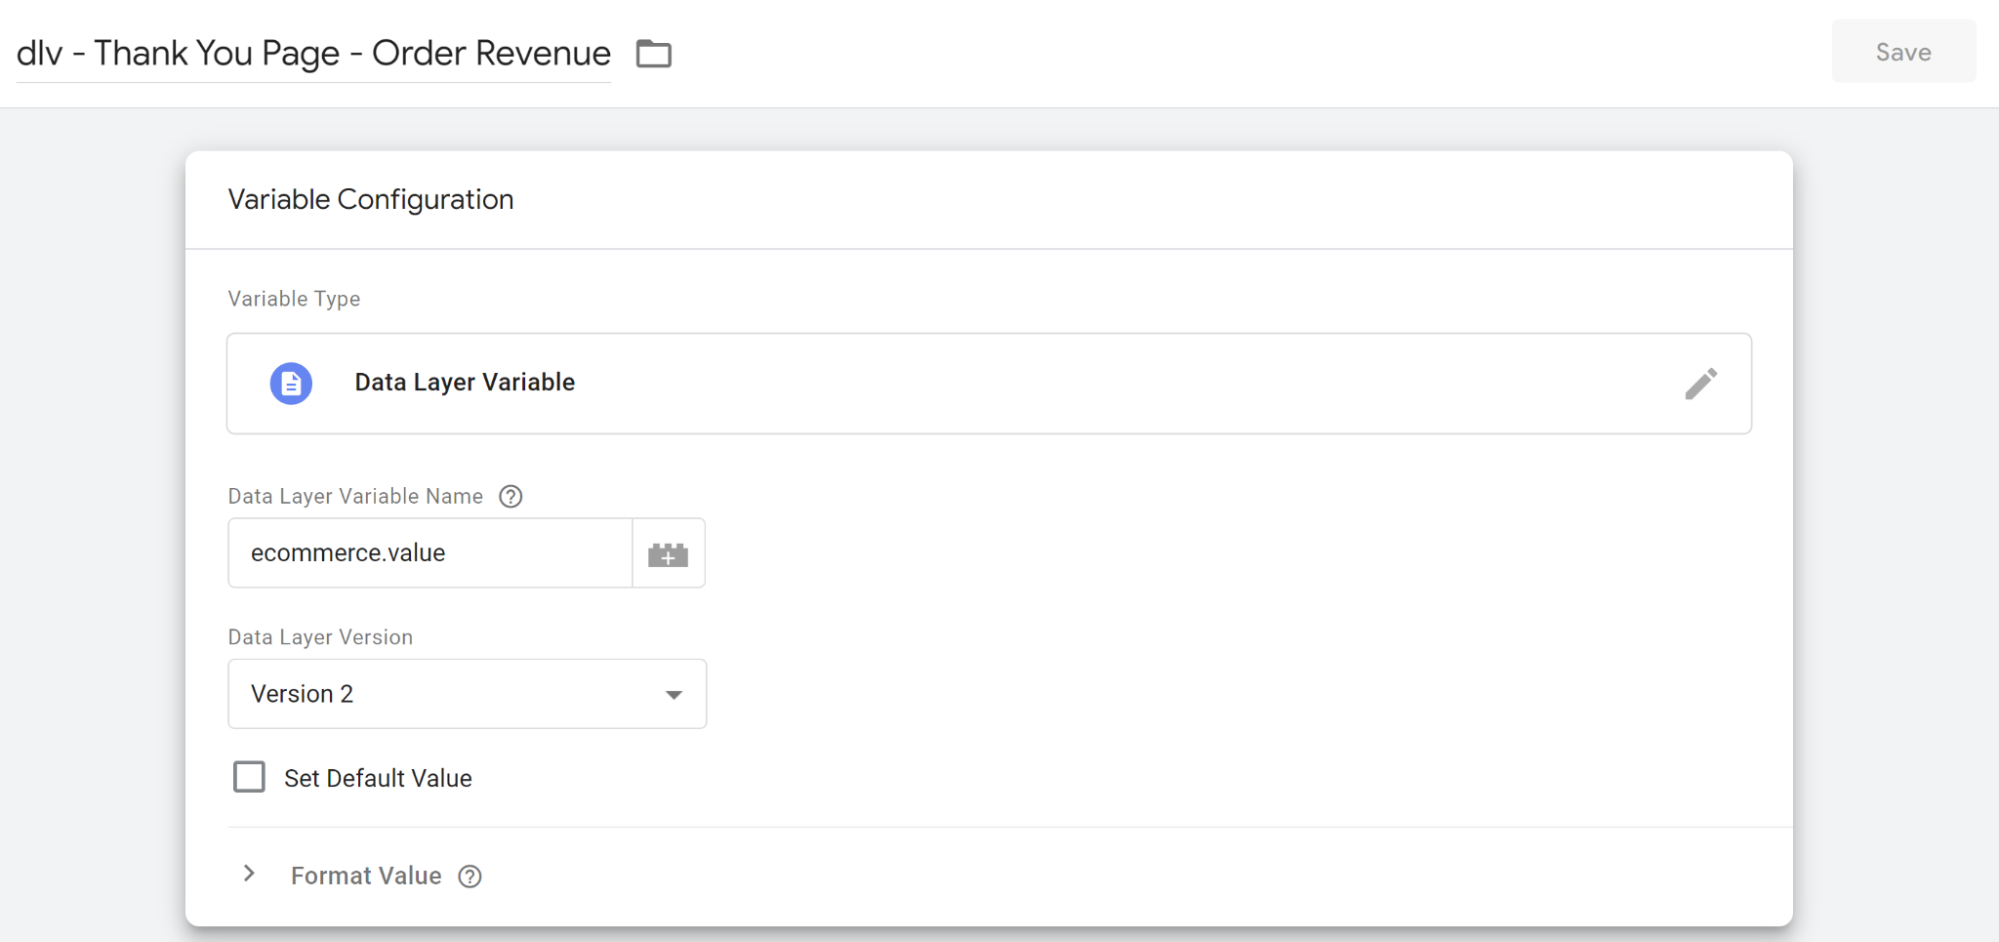
Task: Click the Data Layer Variable type text
Action: [x=465, y=382]
